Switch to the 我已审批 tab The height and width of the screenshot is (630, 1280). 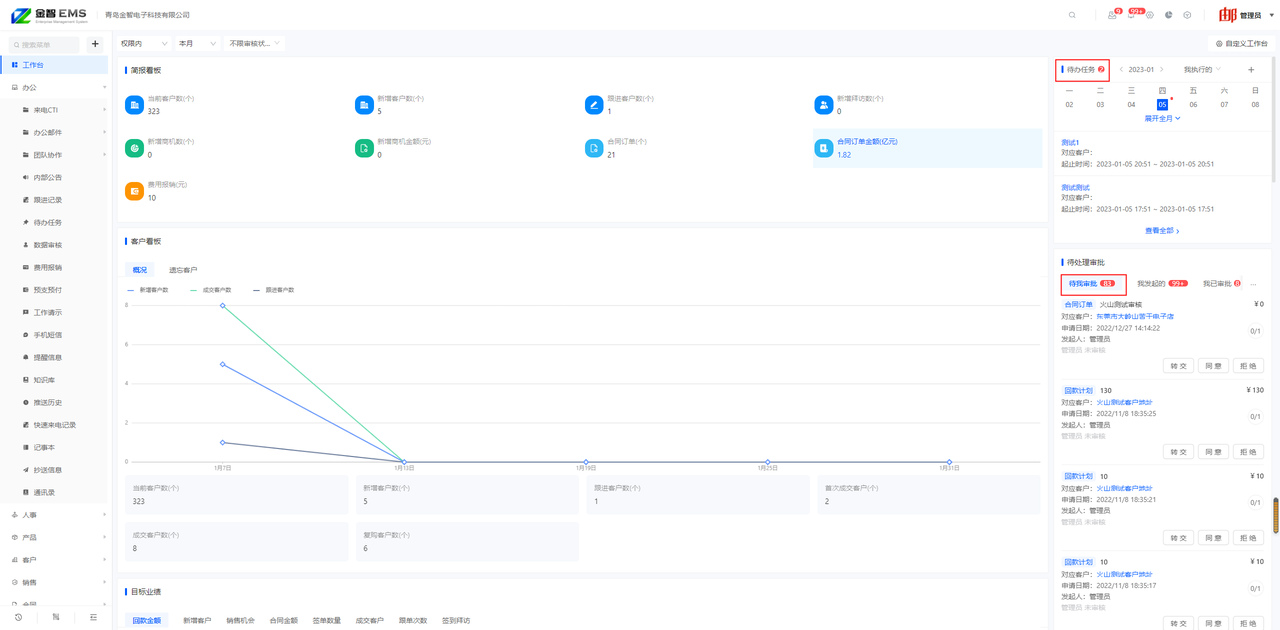pos(1222,284)
